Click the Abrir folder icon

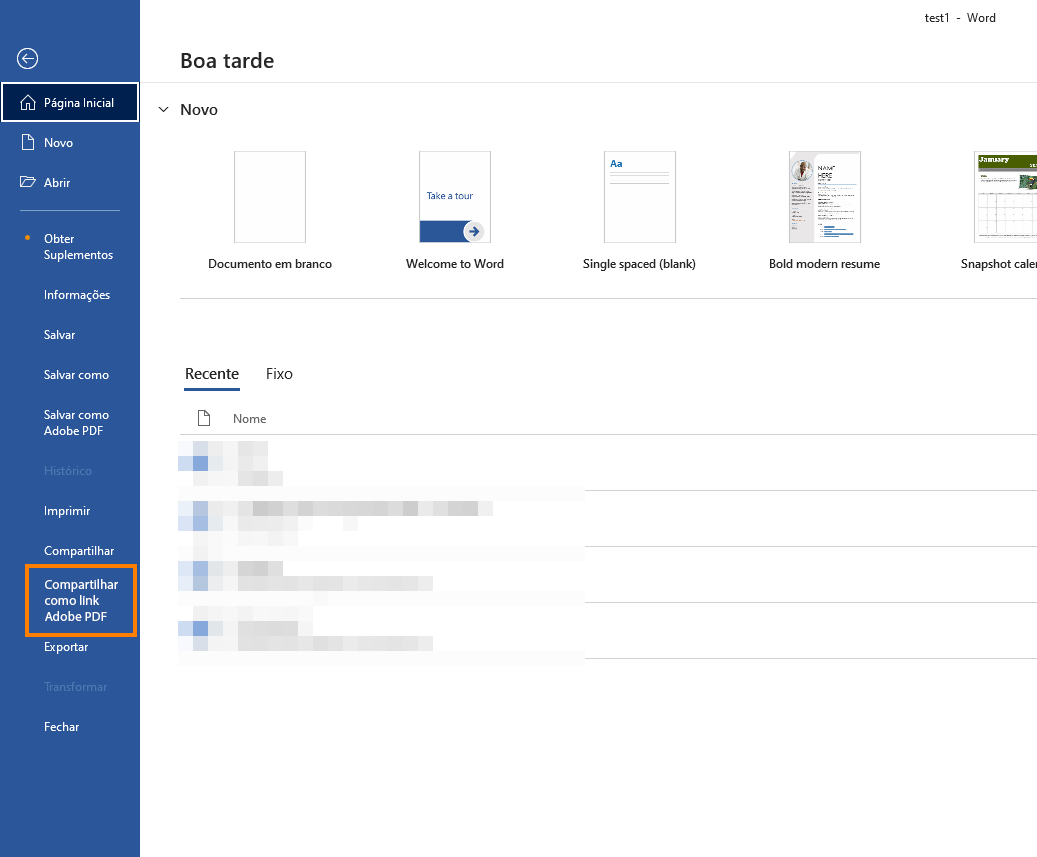(27, 182)
